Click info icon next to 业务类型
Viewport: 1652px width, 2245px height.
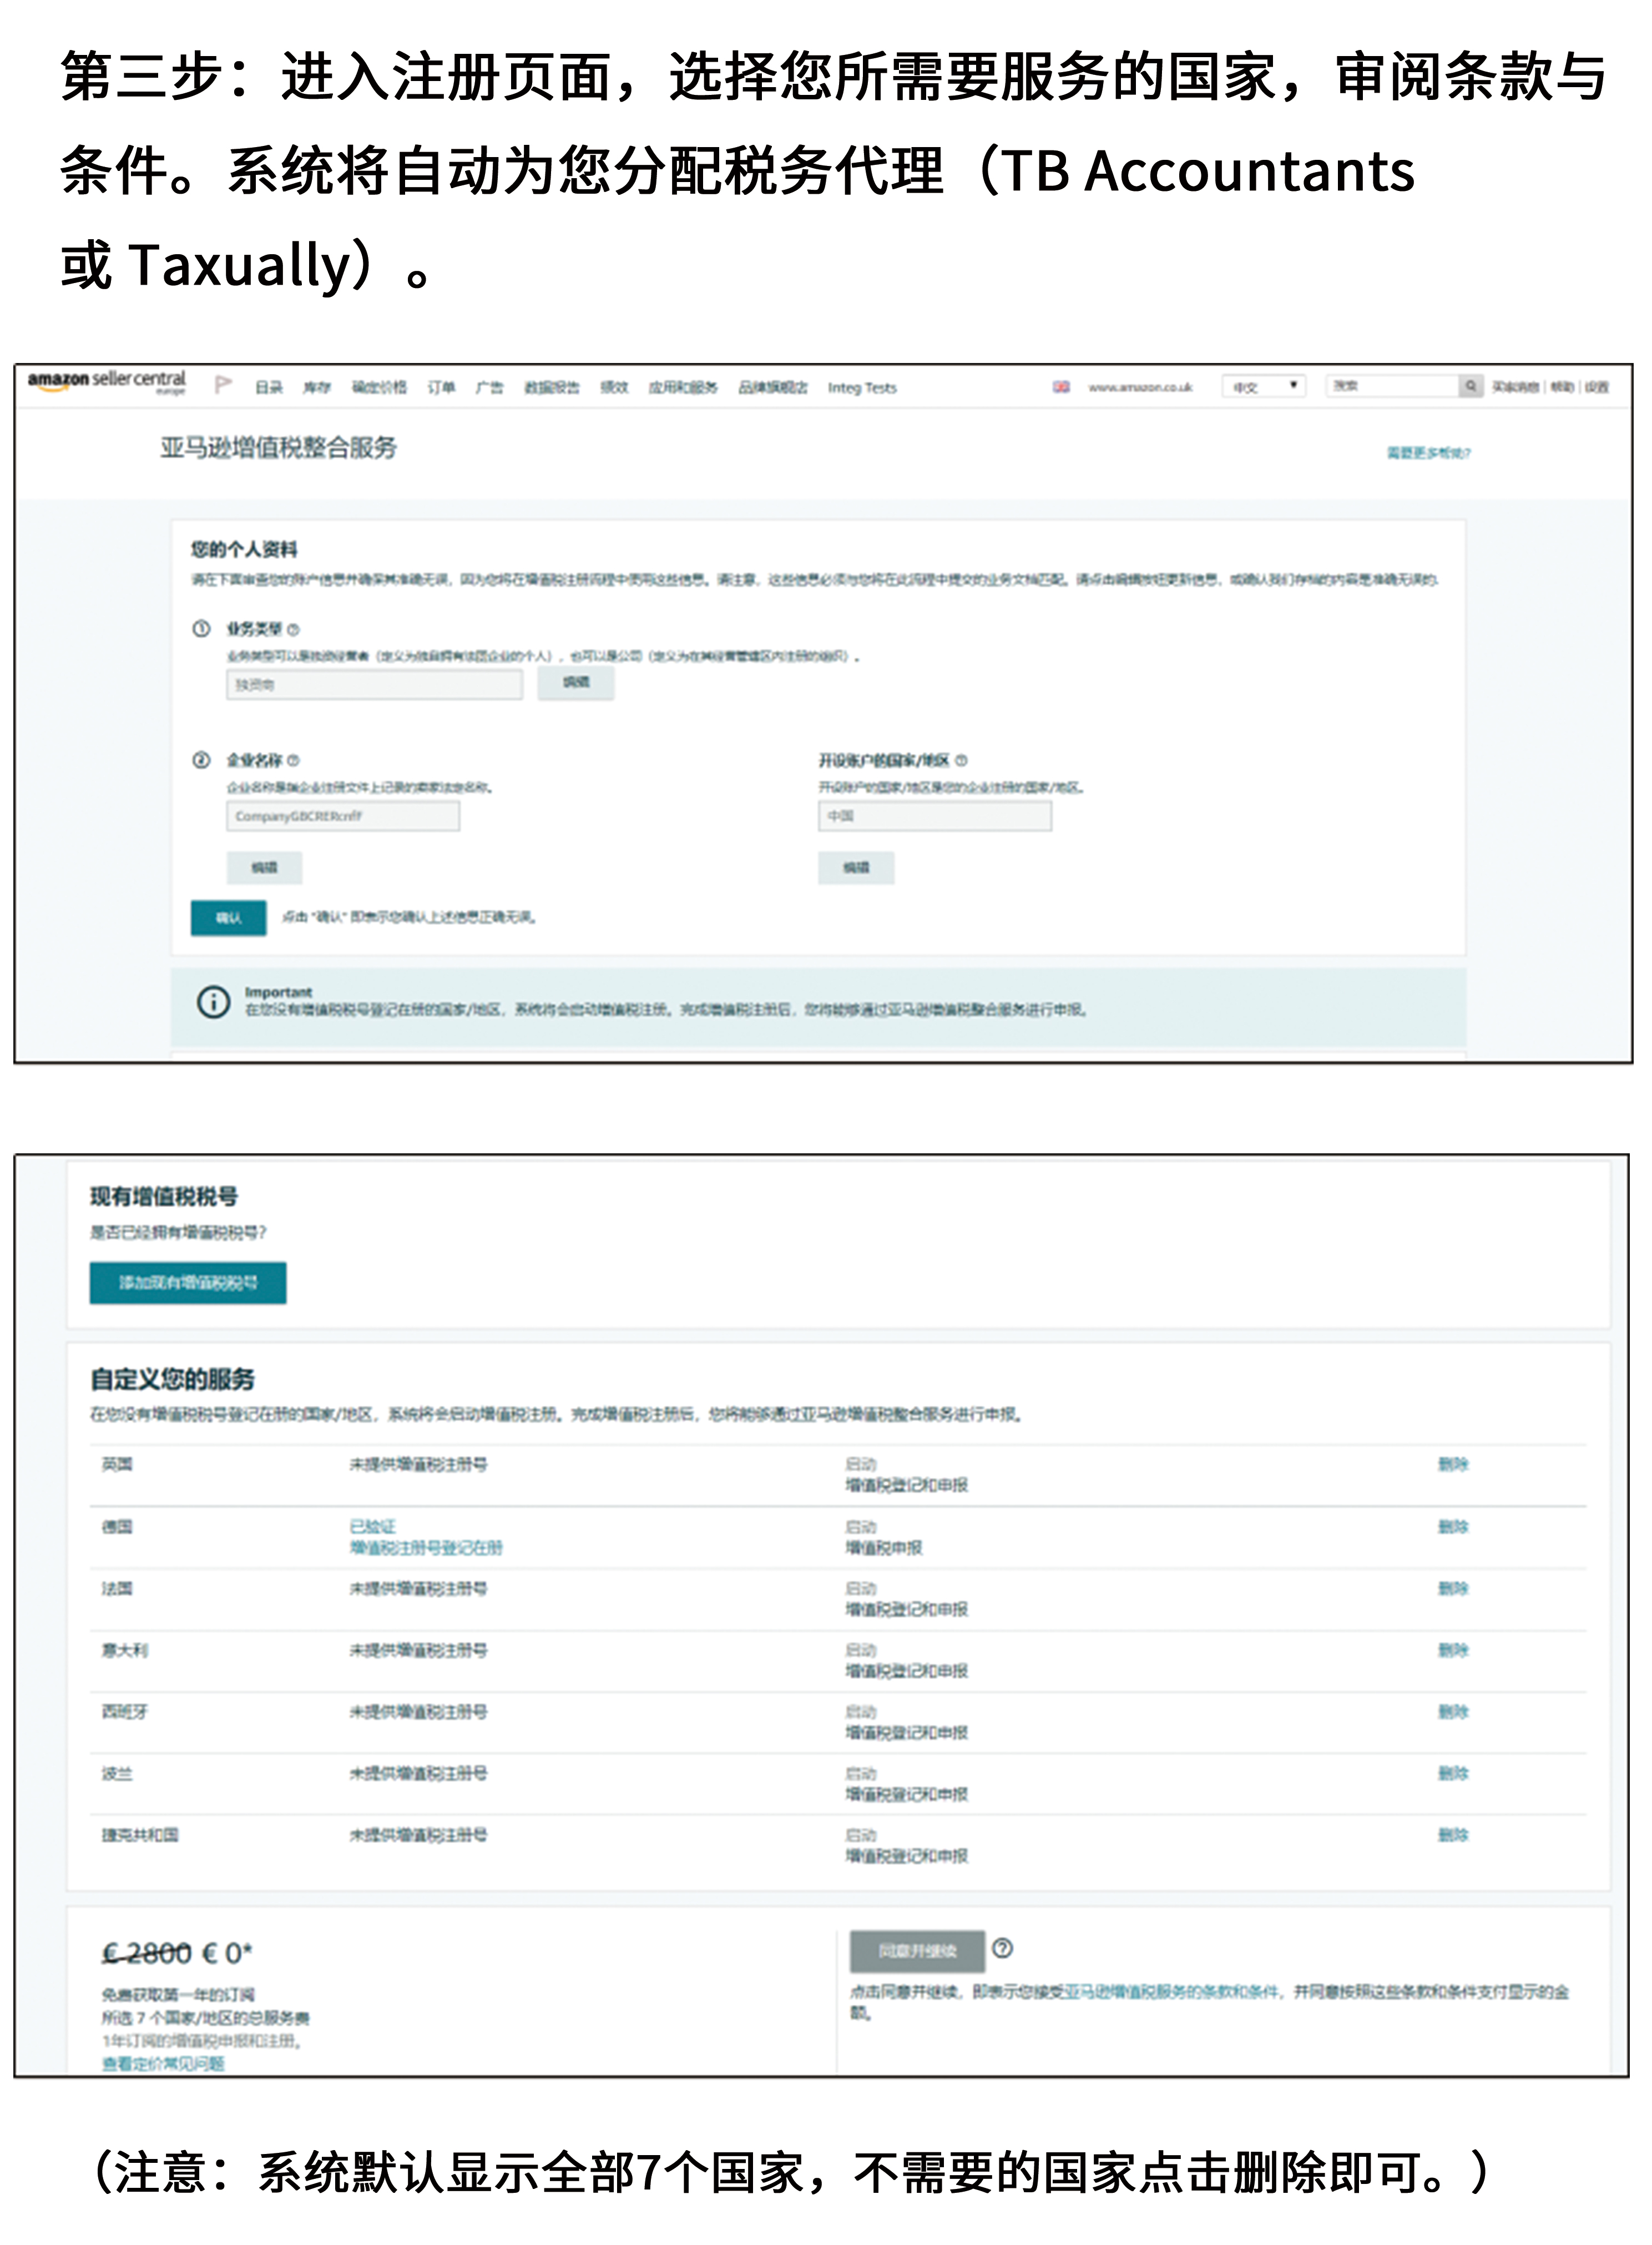[x=293, y=629]
